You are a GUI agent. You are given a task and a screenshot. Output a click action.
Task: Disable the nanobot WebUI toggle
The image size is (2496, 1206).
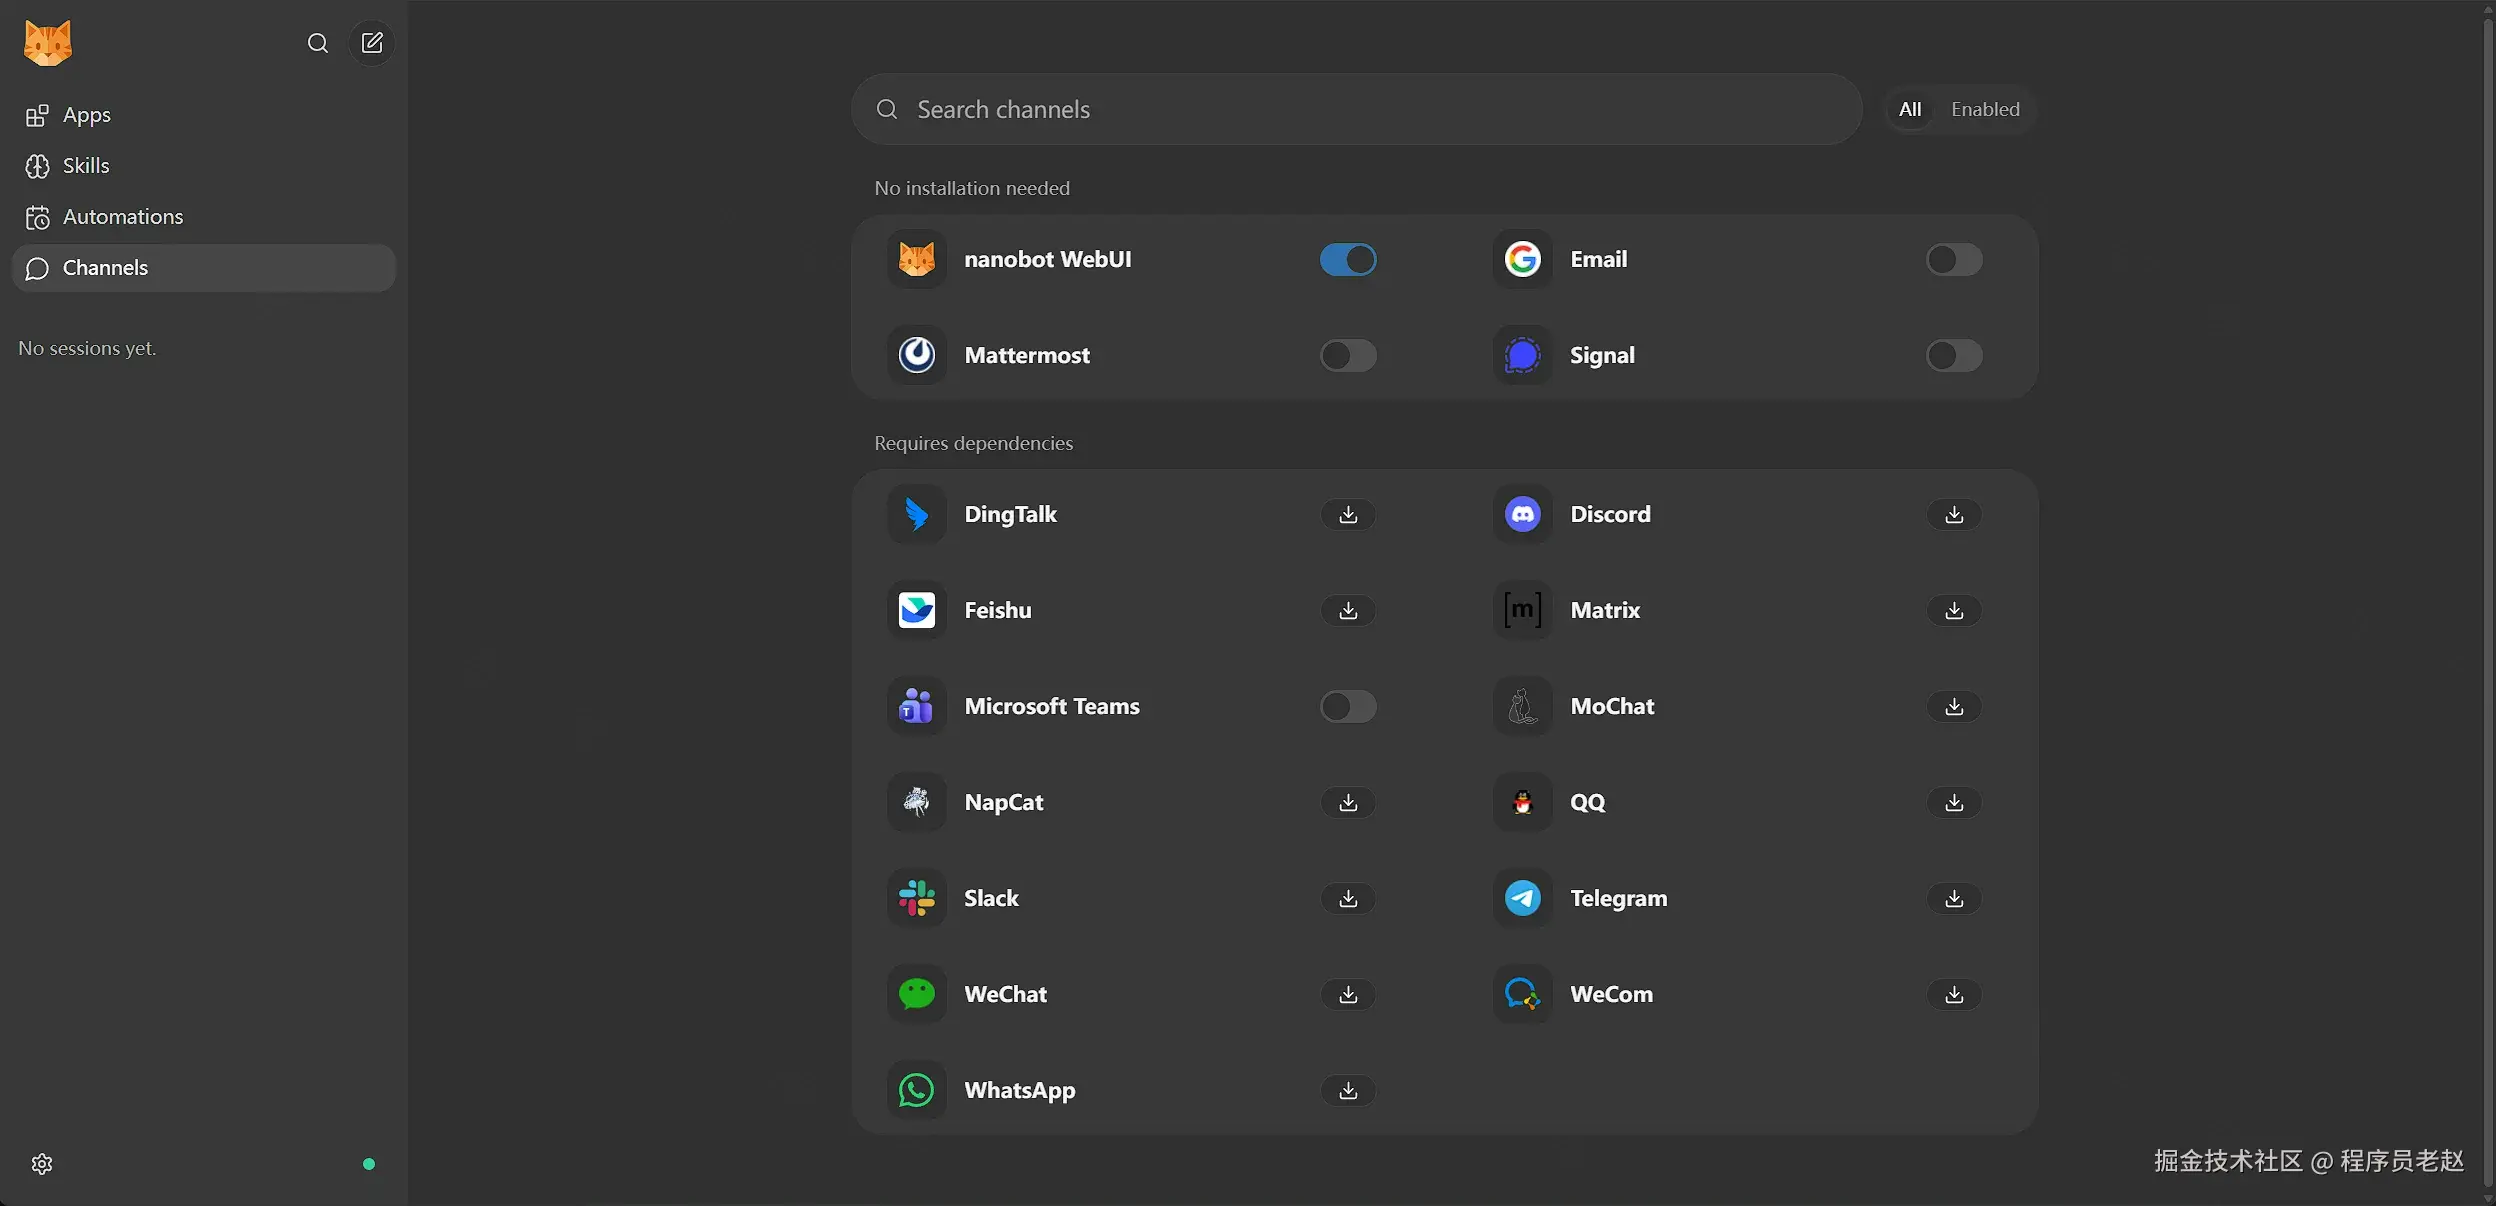click(x=1348, y=259)
